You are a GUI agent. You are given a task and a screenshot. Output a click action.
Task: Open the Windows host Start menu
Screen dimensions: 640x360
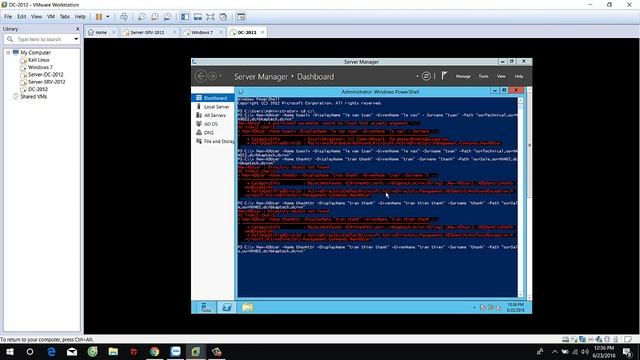pos(10,352)
